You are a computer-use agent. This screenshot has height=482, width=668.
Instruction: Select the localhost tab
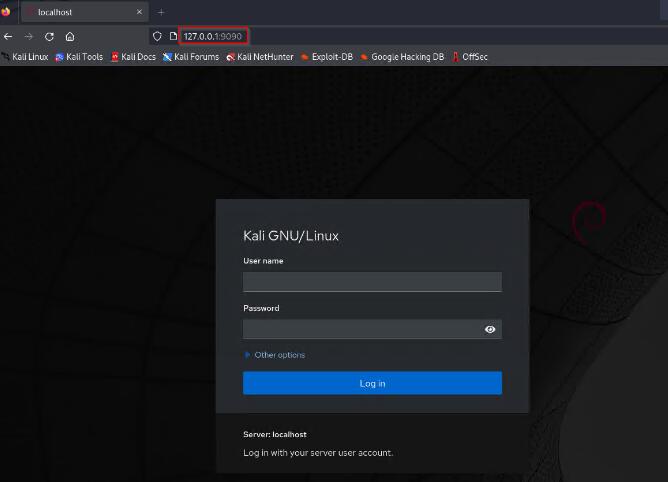pos(75,12)
